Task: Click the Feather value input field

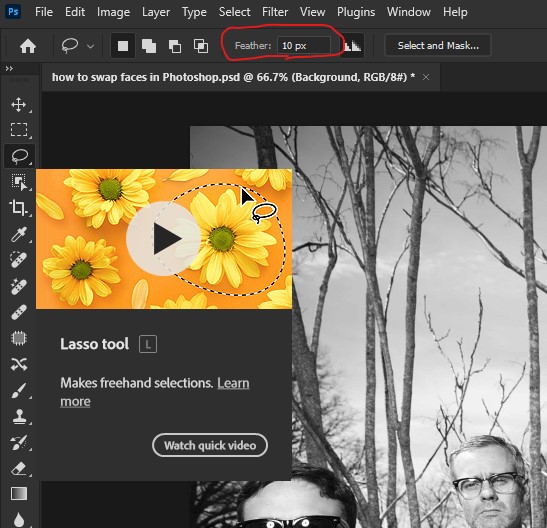Action: tap(304, 46)
